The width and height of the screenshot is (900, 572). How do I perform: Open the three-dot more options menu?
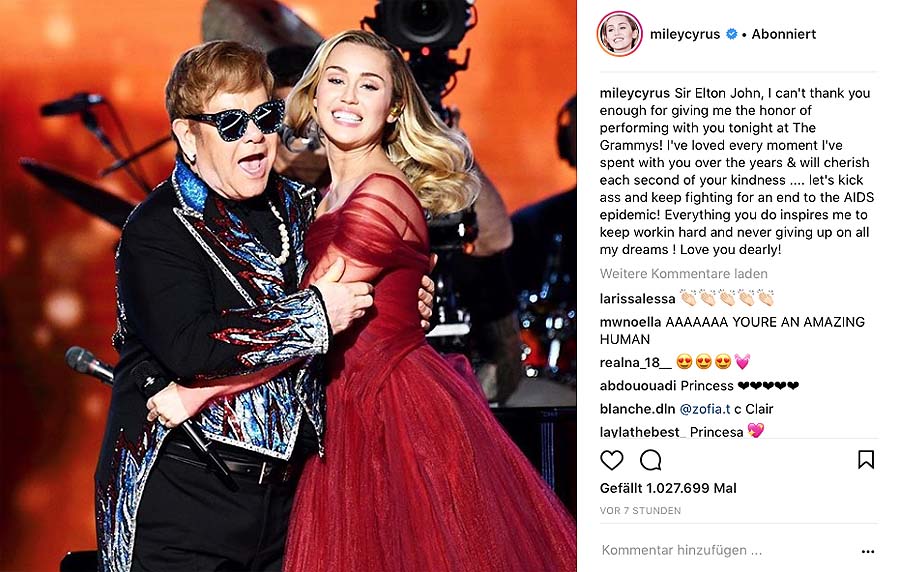click(x=867, y=551)
